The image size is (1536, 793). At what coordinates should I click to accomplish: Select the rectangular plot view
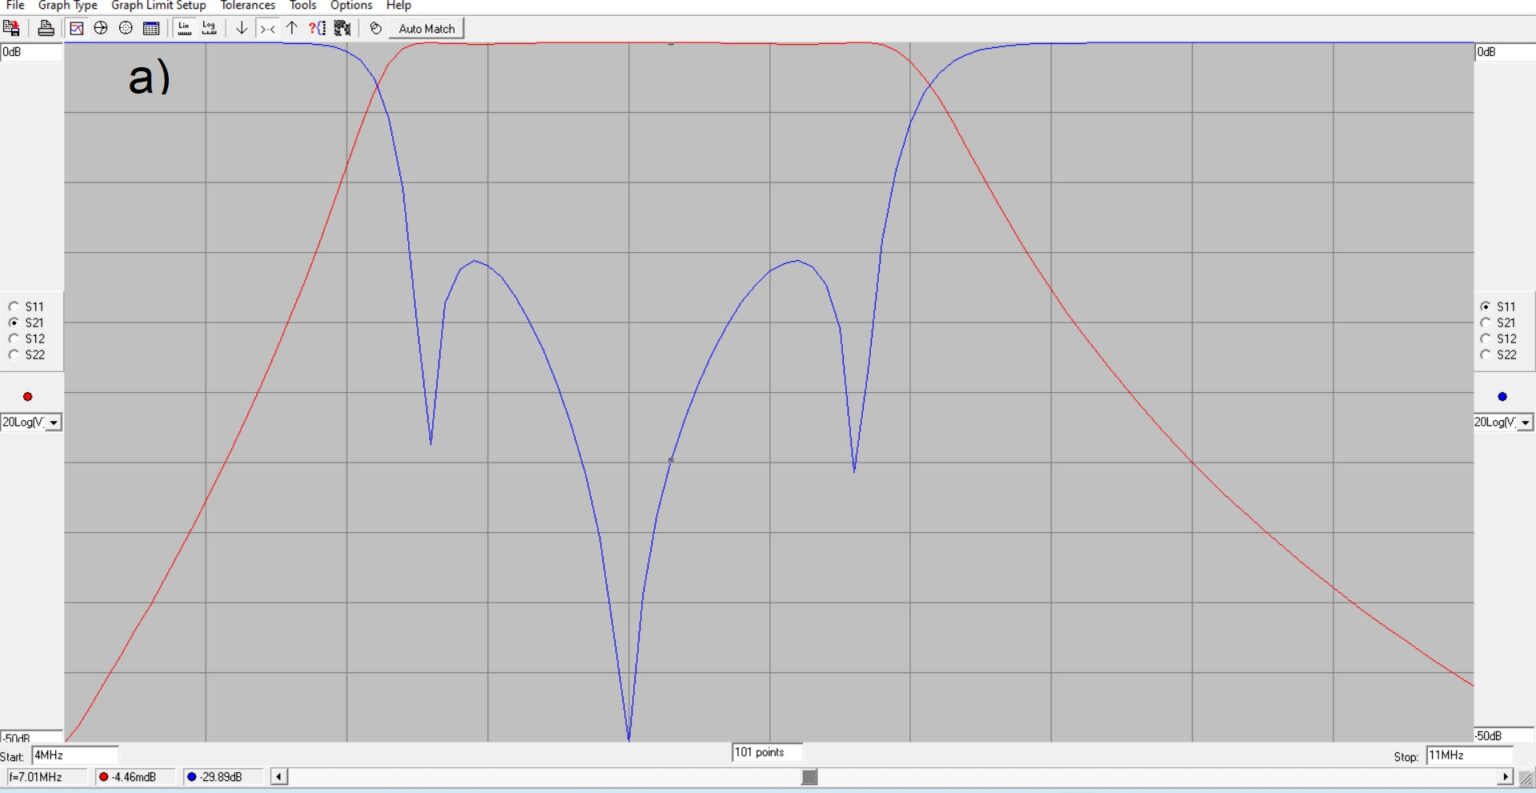[77, 28]
